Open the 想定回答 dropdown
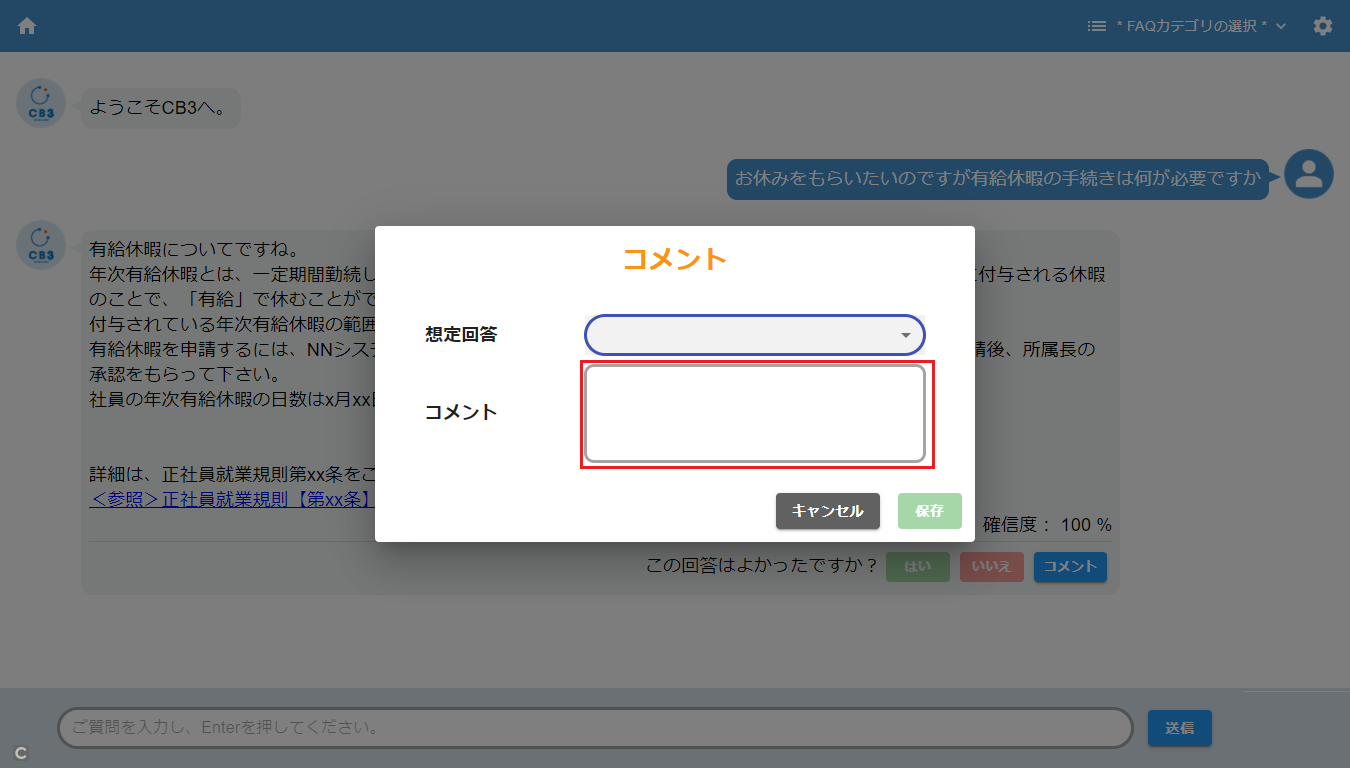The height and width of the screenshot is (768, 1350). (x=755, y=335)
